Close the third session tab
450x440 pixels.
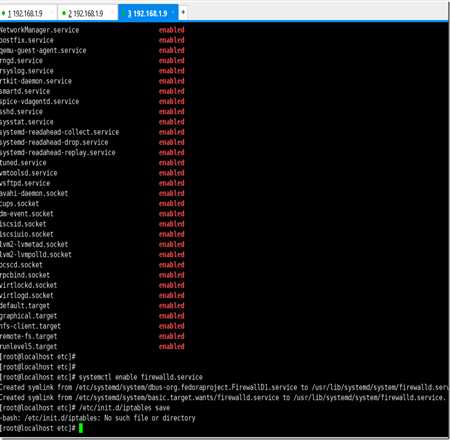tap(173, 13)
